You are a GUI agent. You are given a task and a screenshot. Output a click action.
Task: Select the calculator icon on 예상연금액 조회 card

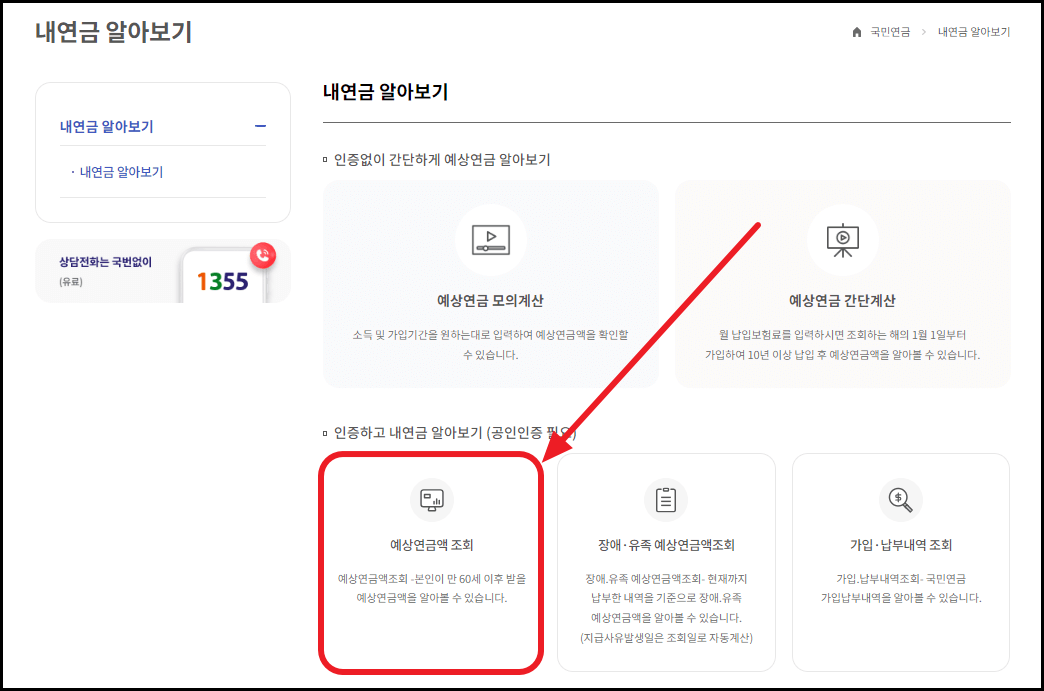pos(430,500)
